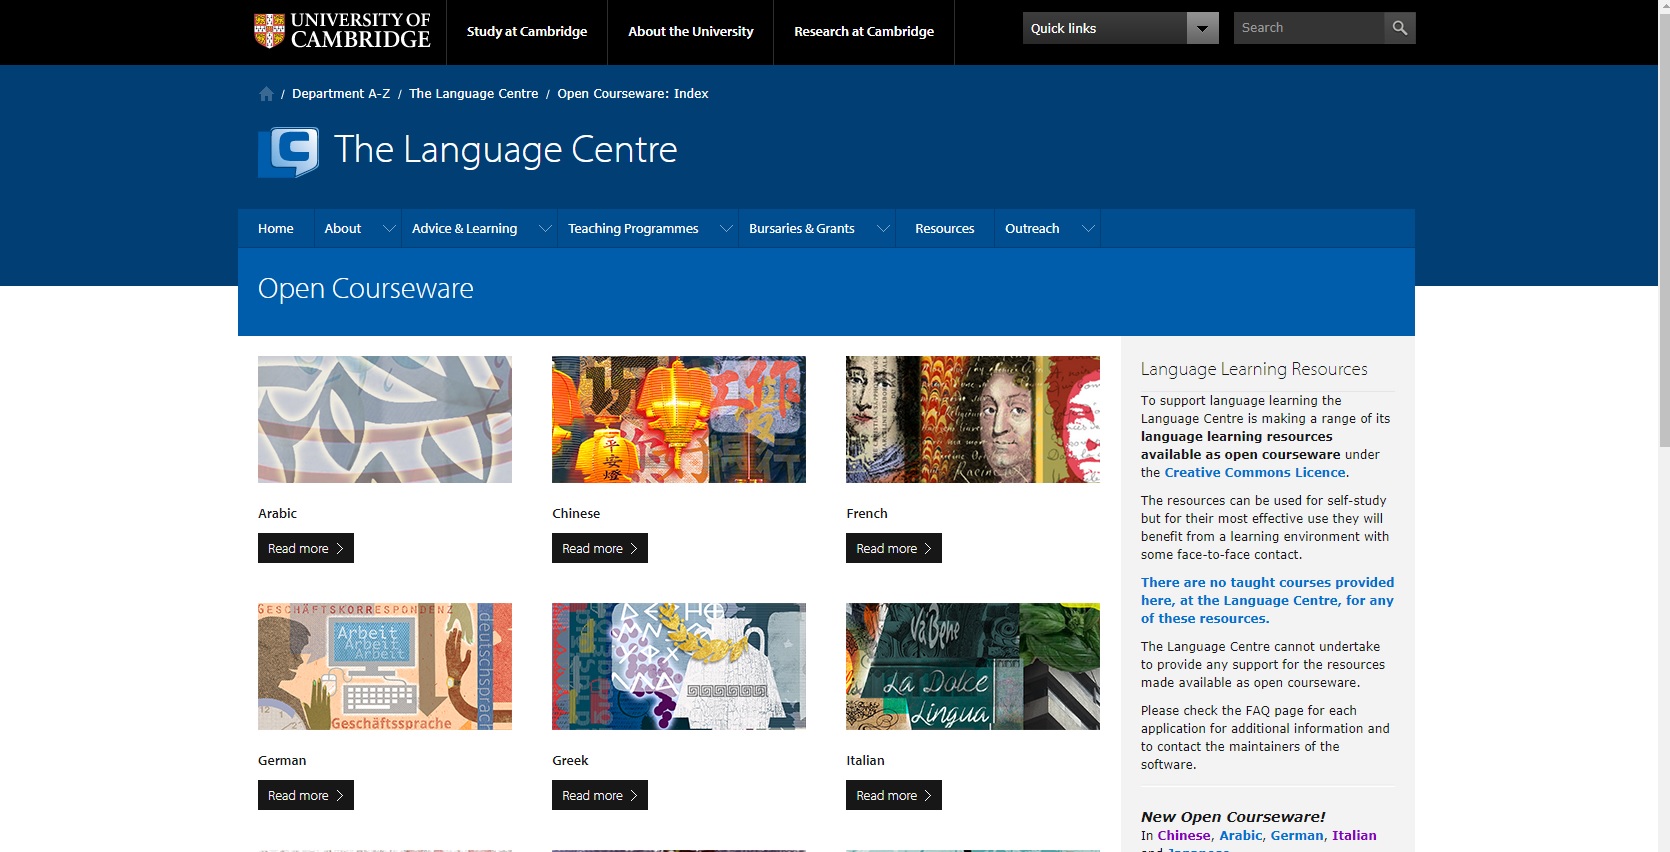Image resolution: width=1670 pixels, height=852 pixels.
Task: Click The Language Centre page title
Action: 506,150
